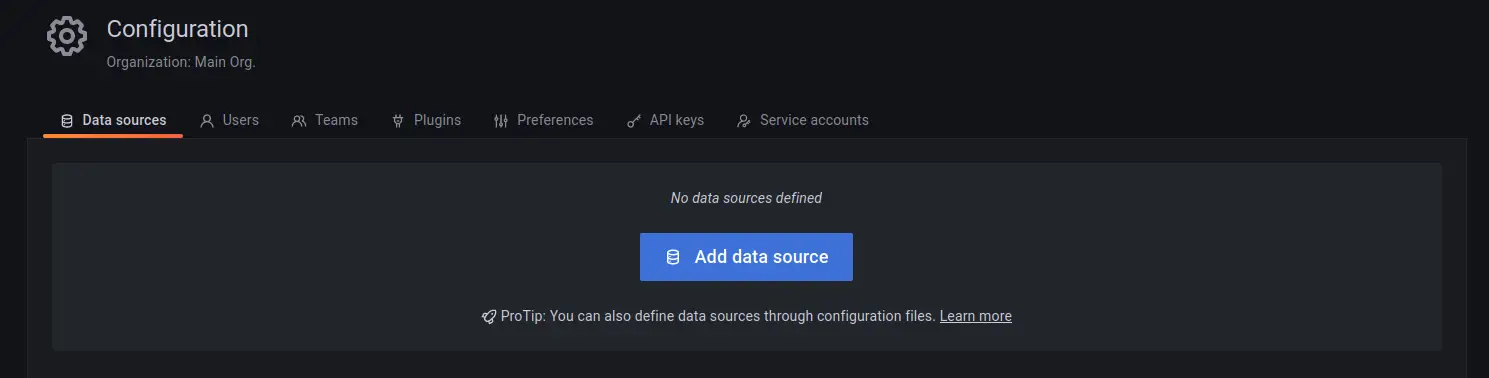Click the Add data source button

746,257
